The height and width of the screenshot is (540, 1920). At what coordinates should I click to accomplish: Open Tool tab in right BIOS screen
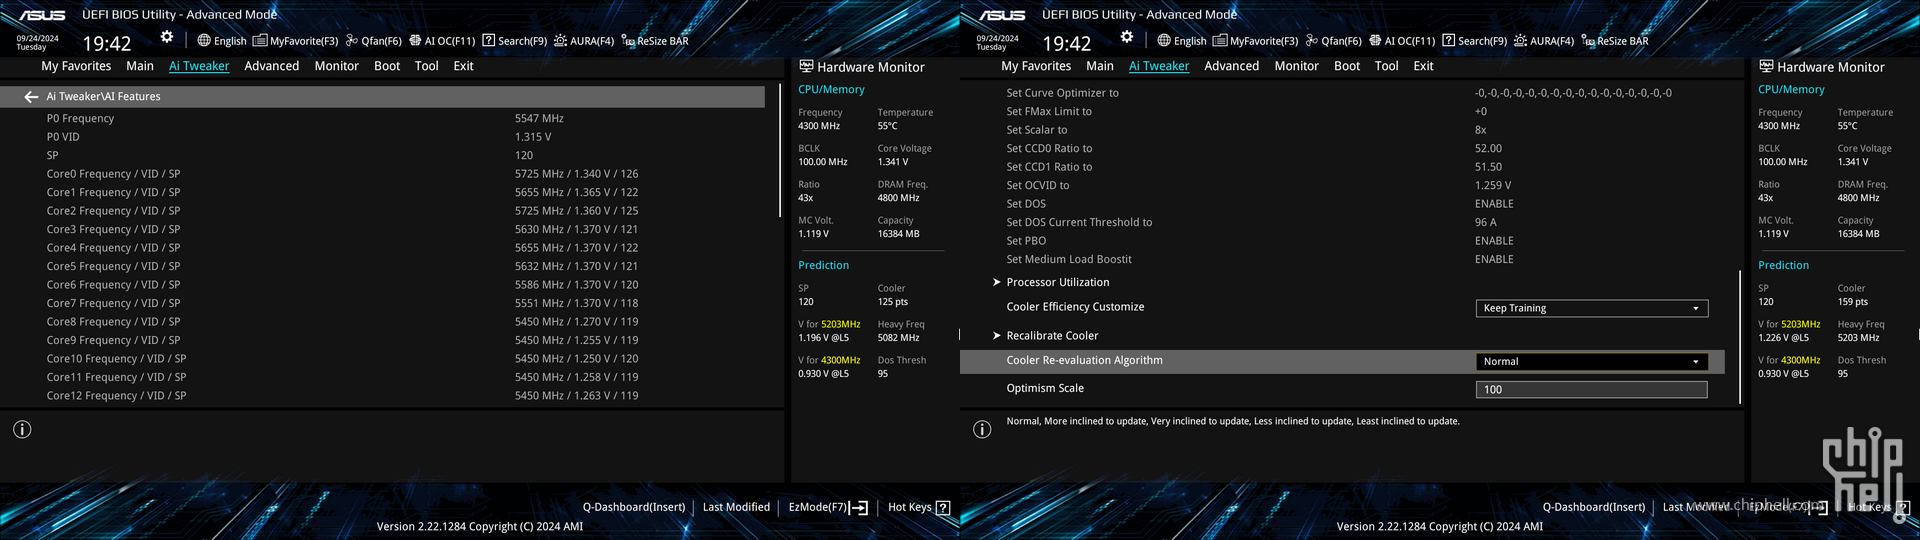[x=1387, y=66]
